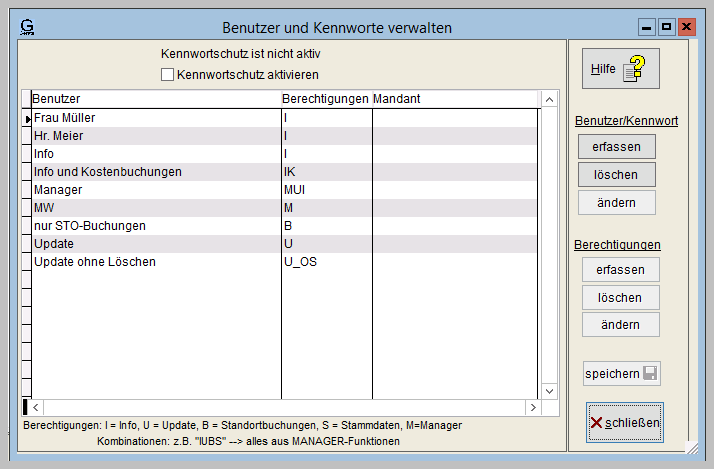714x469 pixels.
Task: Click speichern button with floppy disk icon
Action: point(620,374)
